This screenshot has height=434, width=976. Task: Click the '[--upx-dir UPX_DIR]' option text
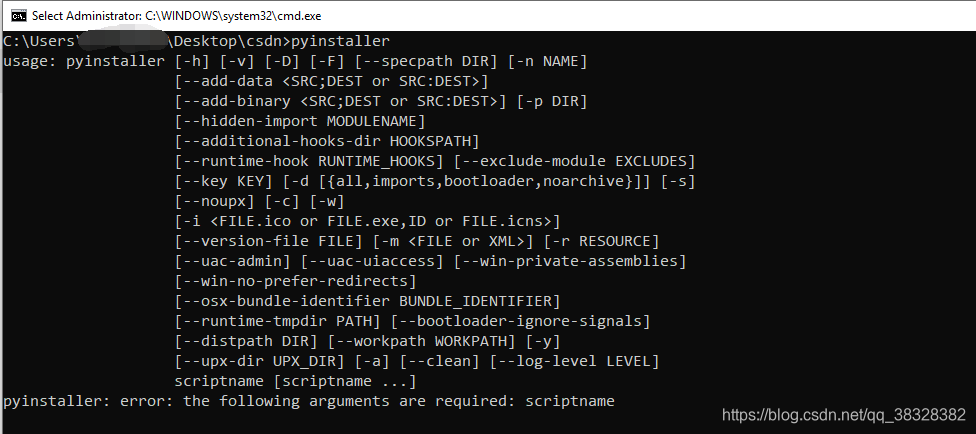click(260, 361)
